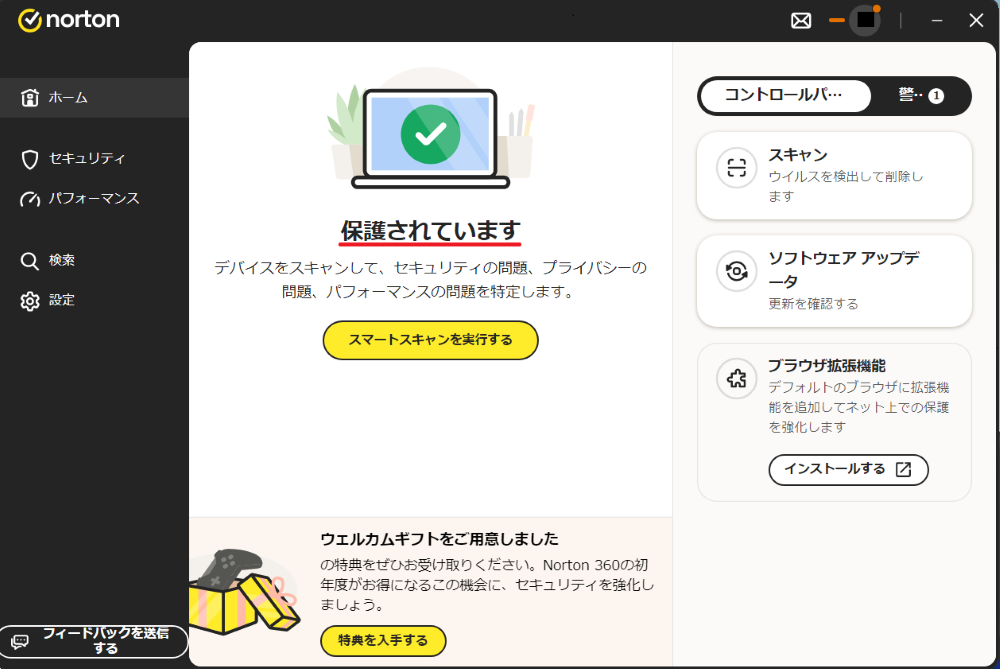Open the account avatar menu
1000x669 pixels.
point(865,20)
